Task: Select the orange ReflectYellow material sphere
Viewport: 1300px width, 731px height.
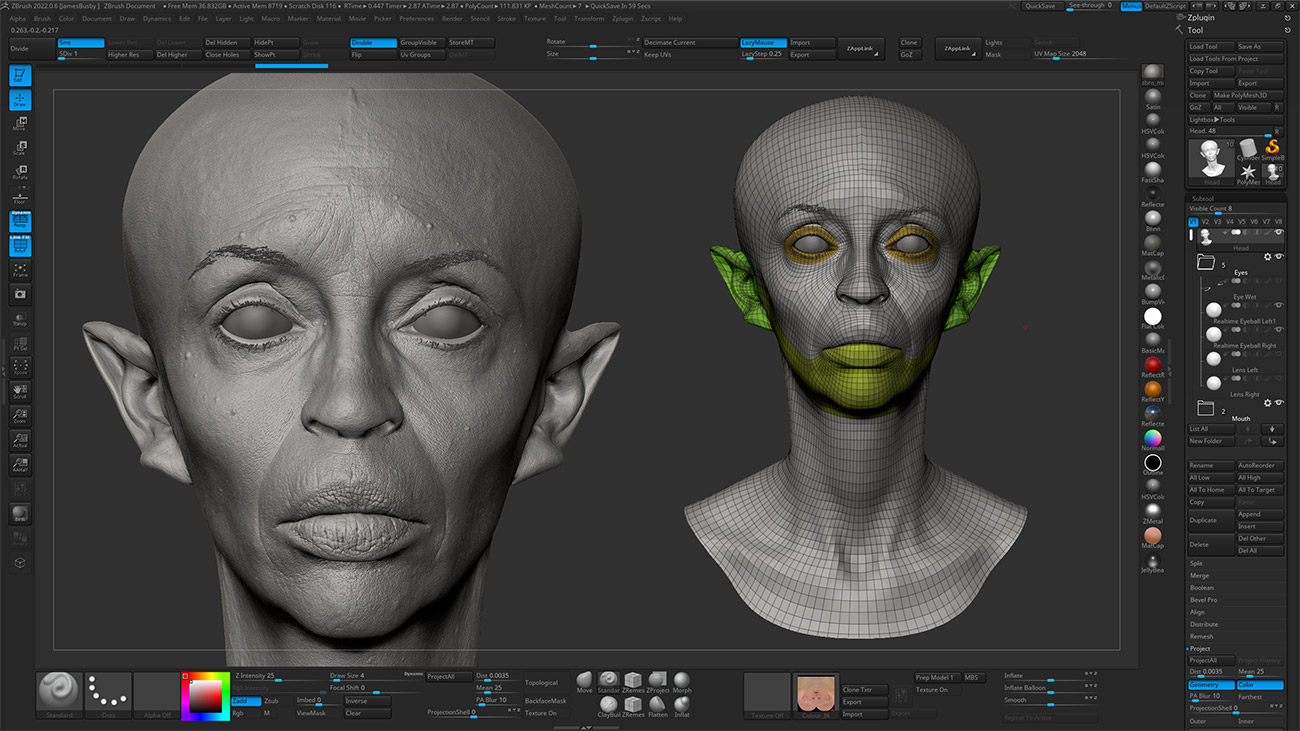Action: (1153, 389)
